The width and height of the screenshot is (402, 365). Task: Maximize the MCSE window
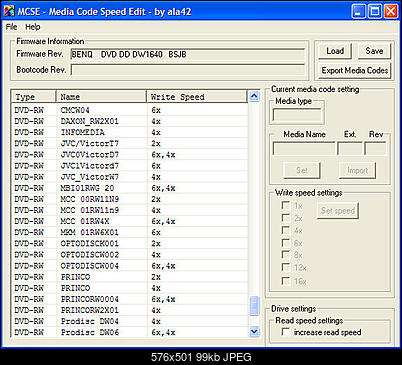(x=374, y=12)
